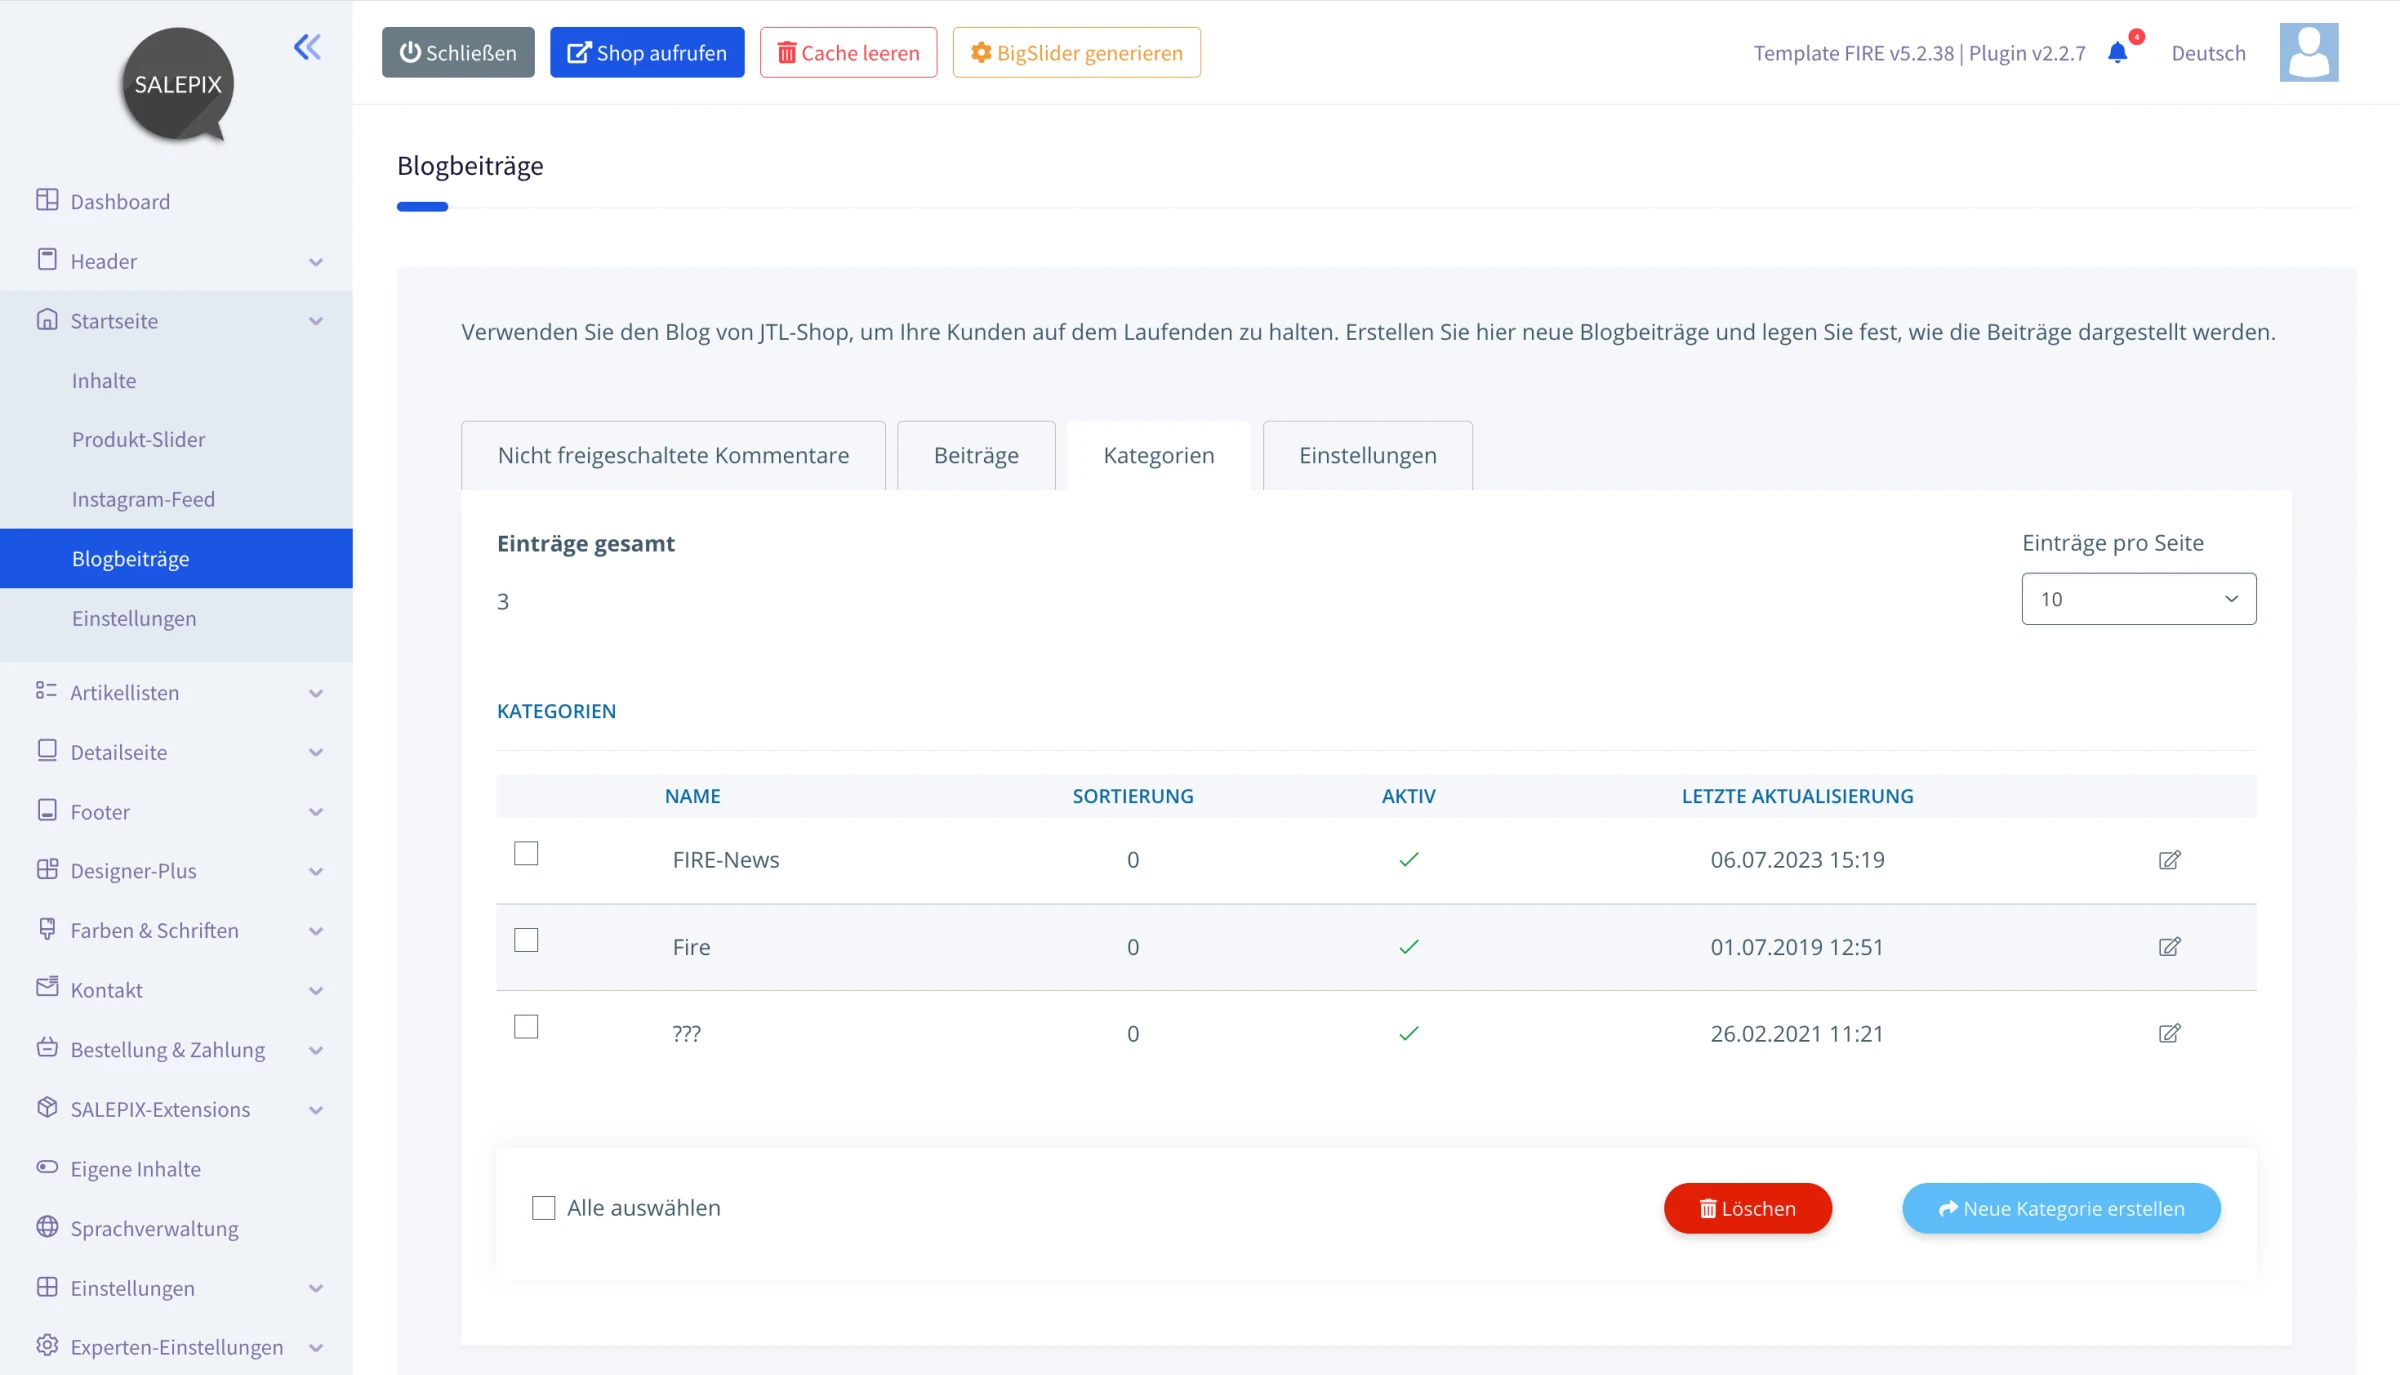Open the notification bell
The image size is (2400, 1375).
(x=2117, y=52)
